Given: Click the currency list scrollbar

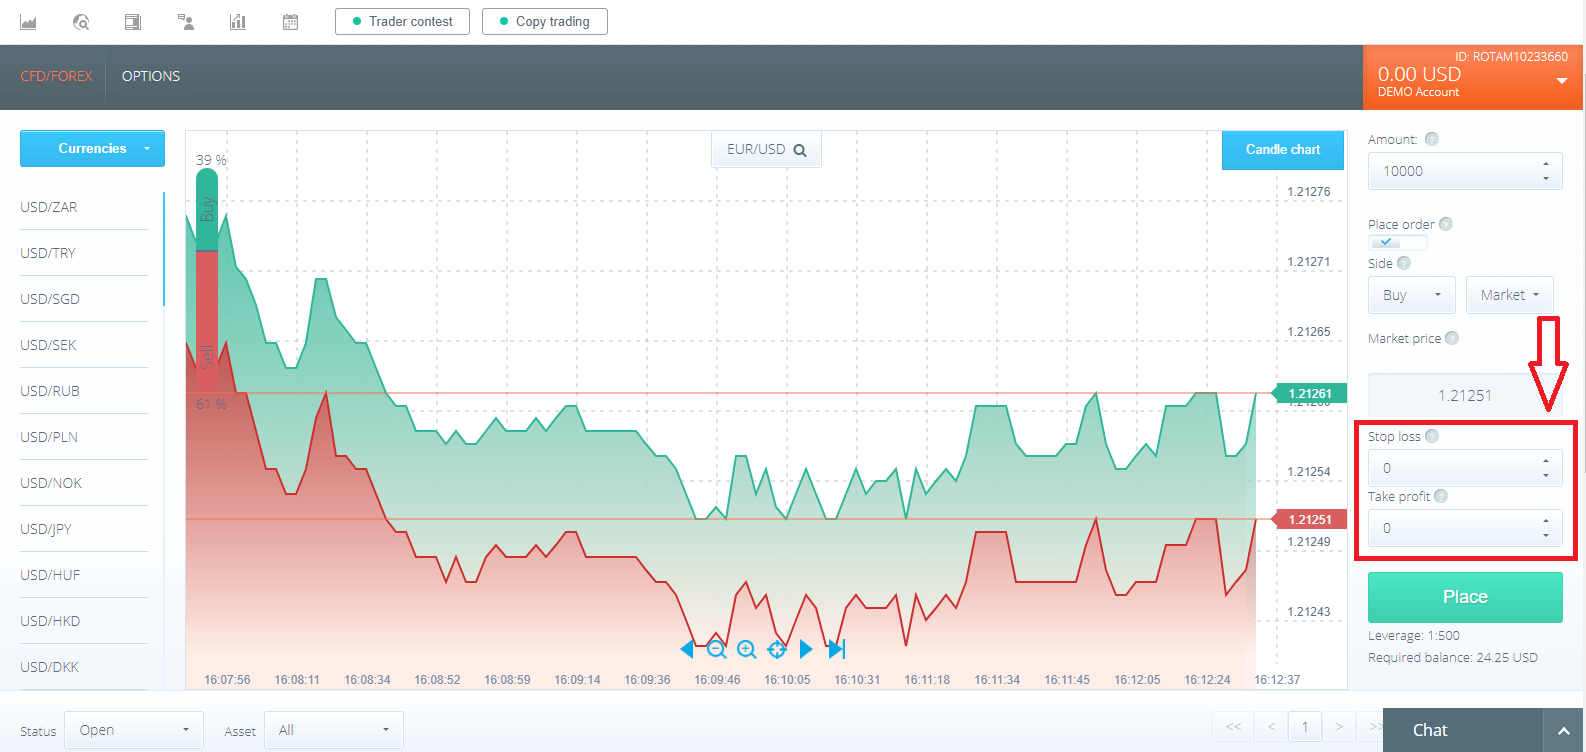Looking at the screenshot, I should tap(164, 249).
